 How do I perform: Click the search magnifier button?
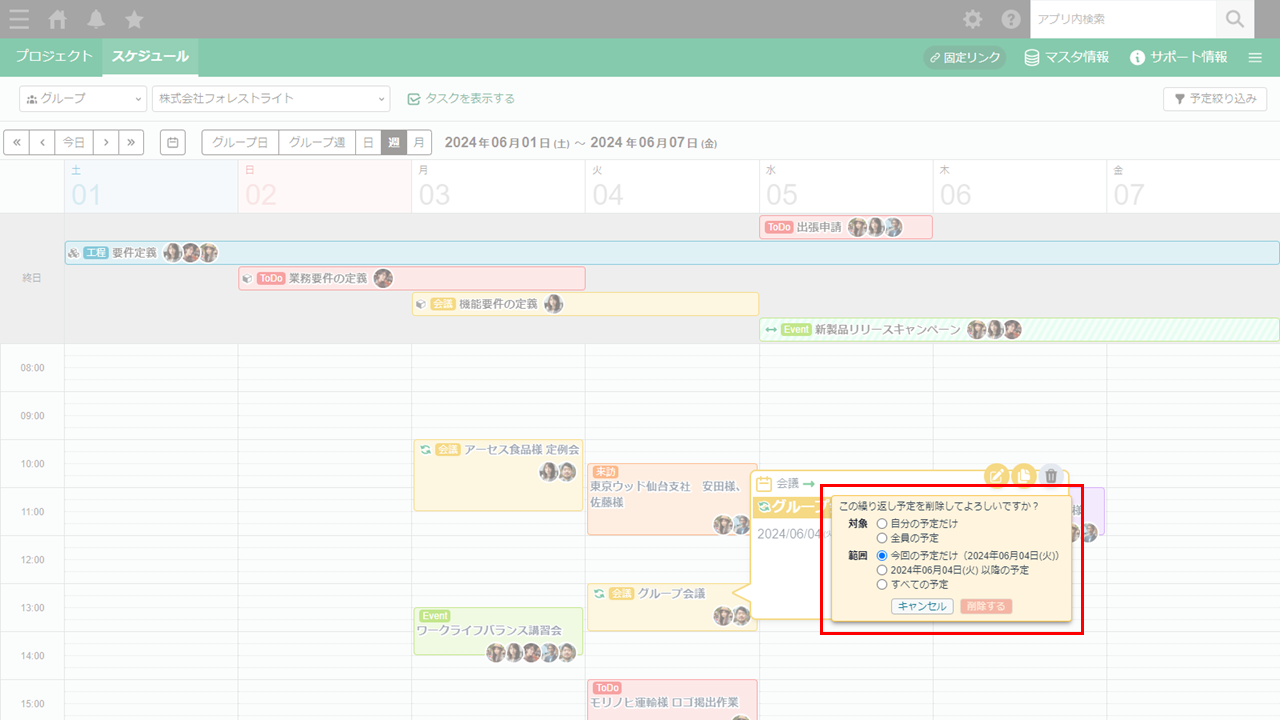[x=1235, y=19]
